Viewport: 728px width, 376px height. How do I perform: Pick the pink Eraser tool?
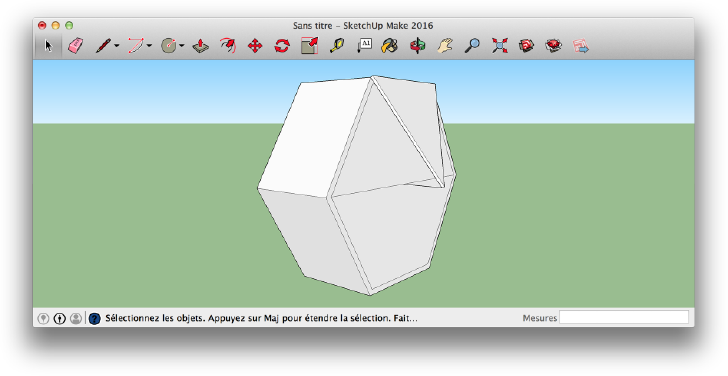coord(76,45)
